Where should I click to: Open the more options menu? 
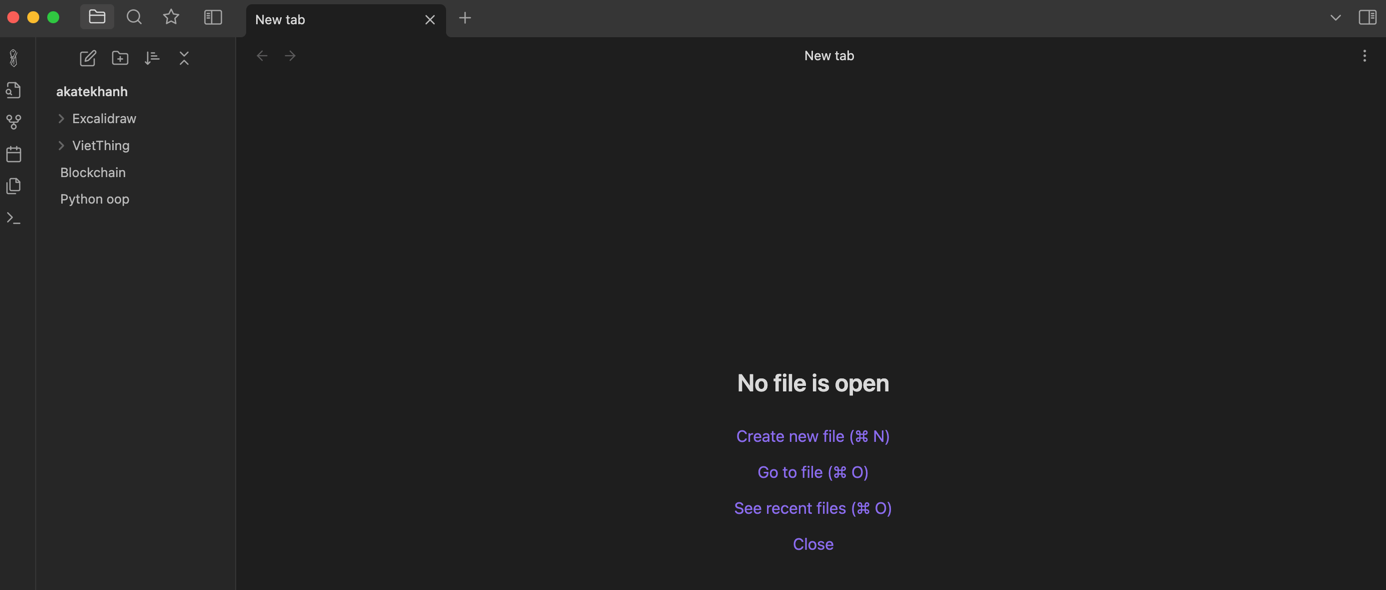coord(1364,56)
